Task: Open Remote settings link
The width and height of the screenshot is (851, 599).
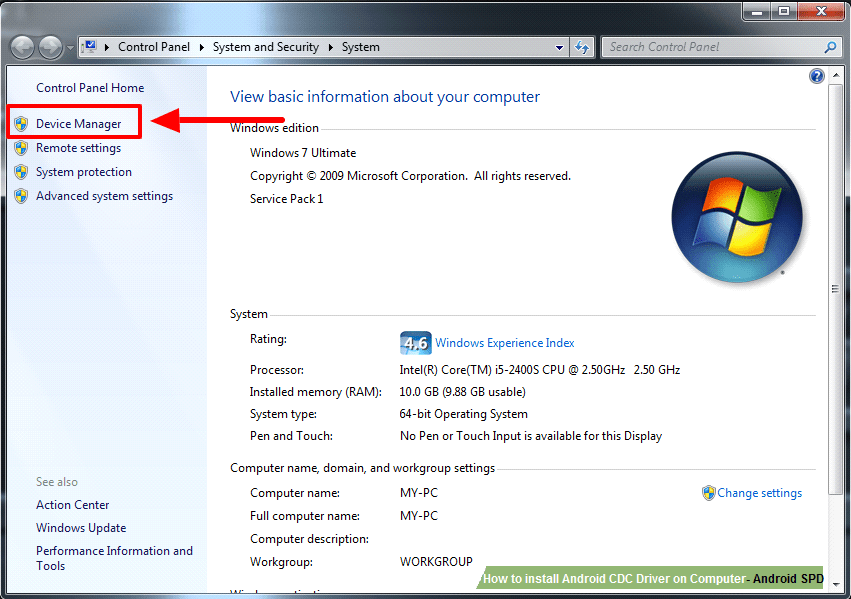Action: [x=79, y=148]
